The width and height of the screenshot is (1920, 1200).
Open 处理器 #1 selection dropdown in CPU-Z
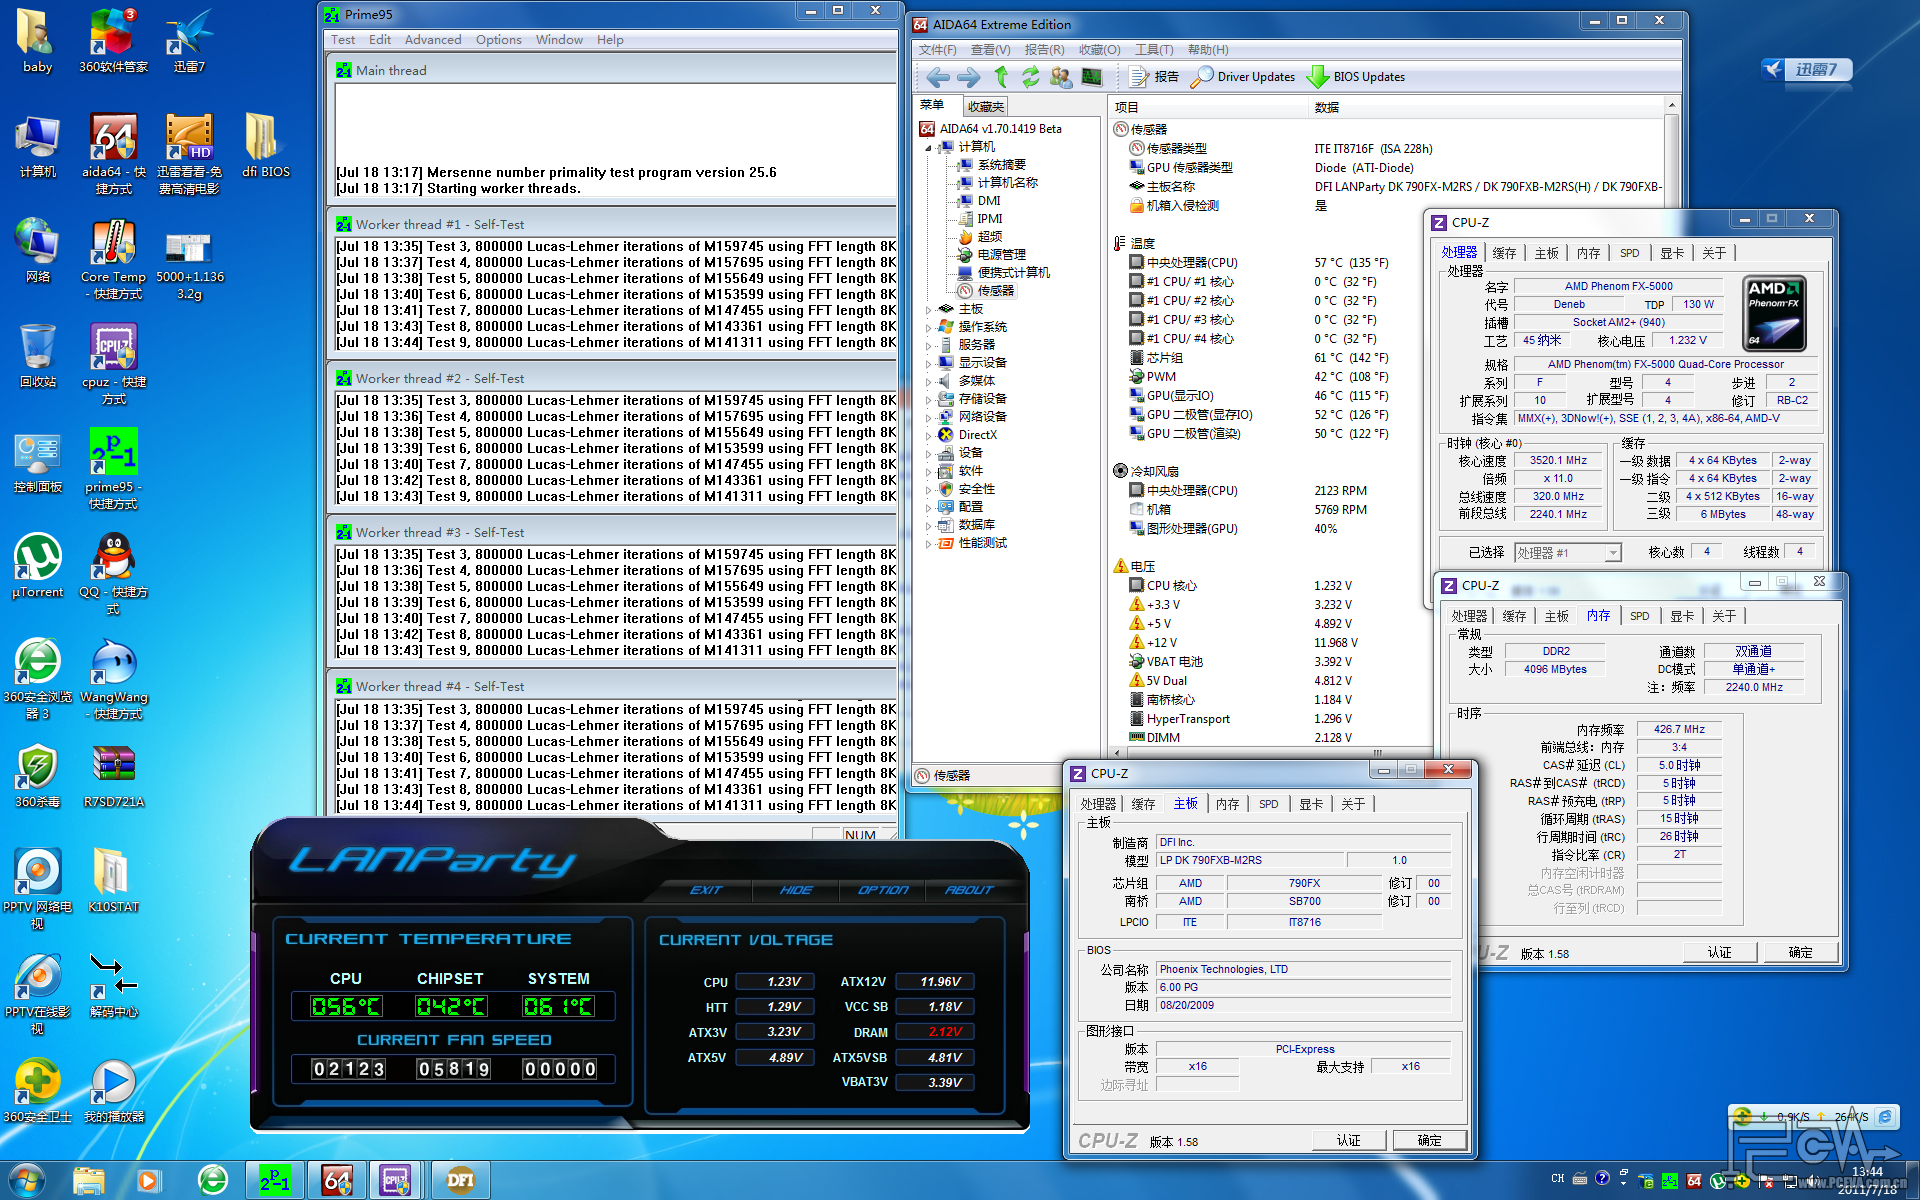1612,553
